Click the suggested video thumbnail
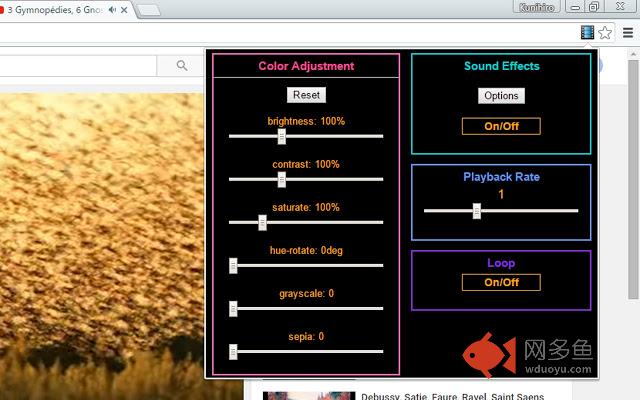The image size is (640, 400). (309, 396)
